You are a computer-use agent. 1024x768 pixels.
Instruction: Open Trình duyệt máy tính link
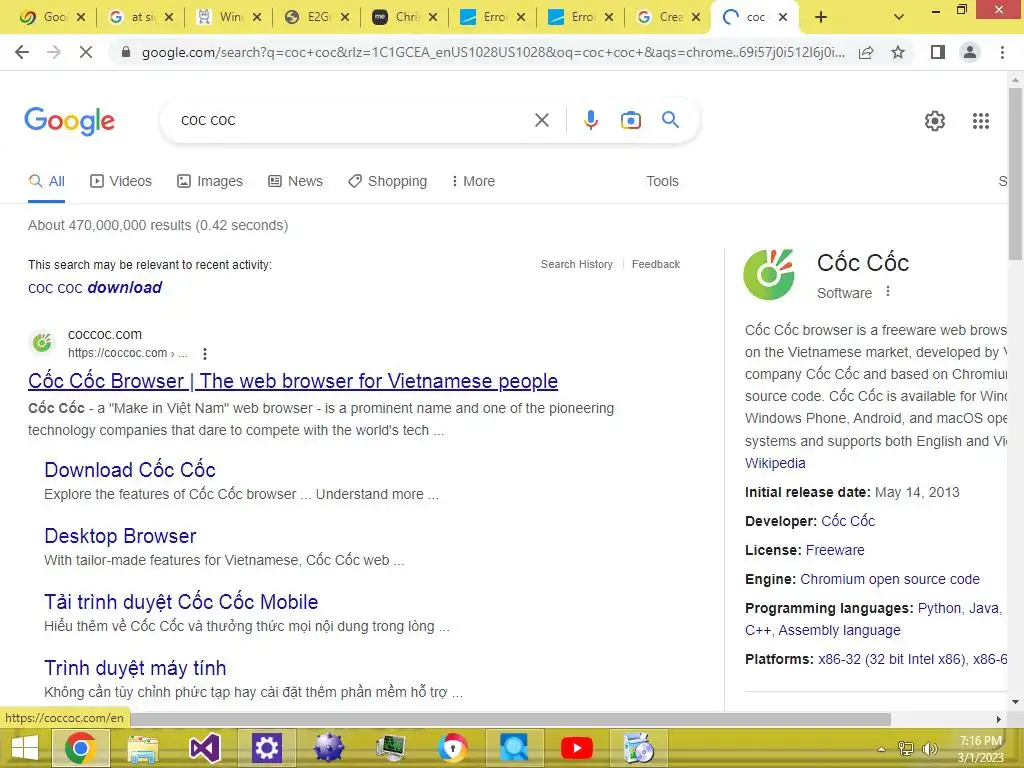tap(135, 667)
